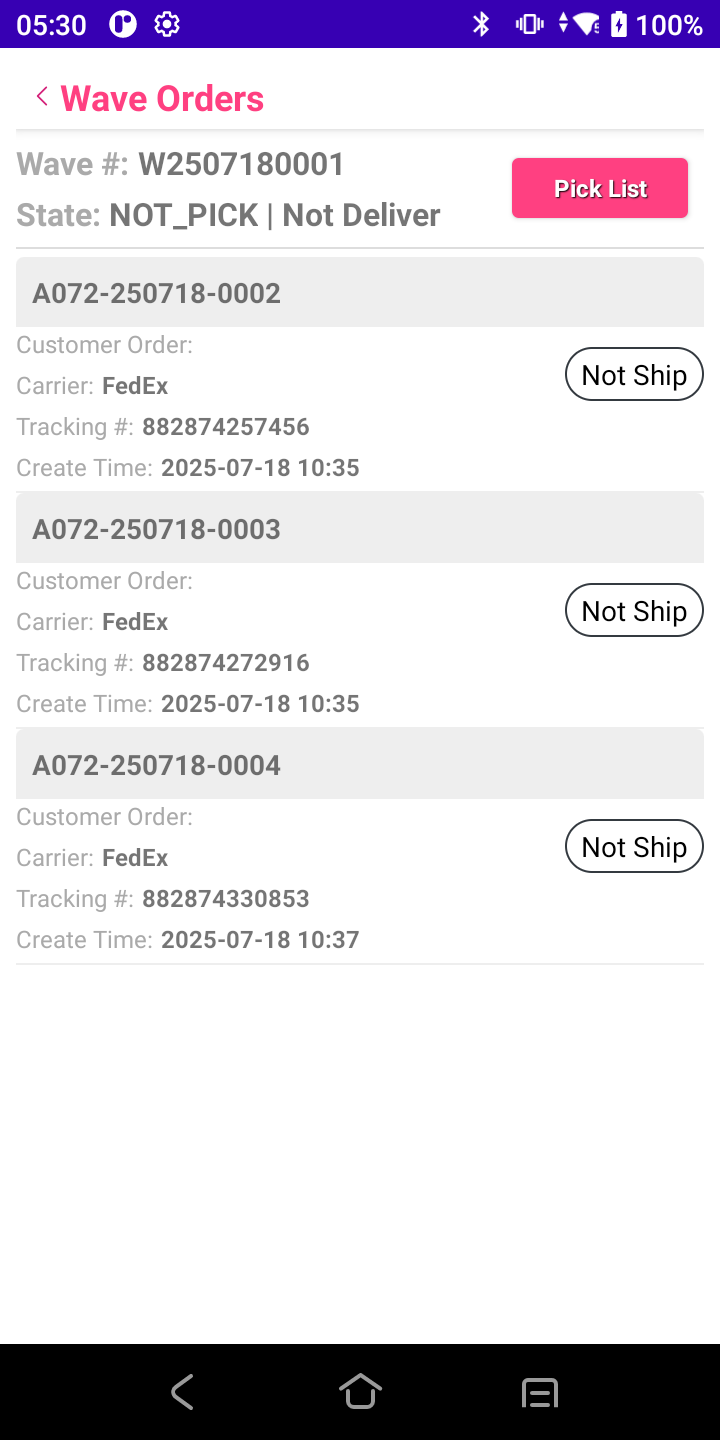The height and width of the screenshot is (1440, 720).
Task: Tap the vibrate mode status icon
Action: pos(529,24)
